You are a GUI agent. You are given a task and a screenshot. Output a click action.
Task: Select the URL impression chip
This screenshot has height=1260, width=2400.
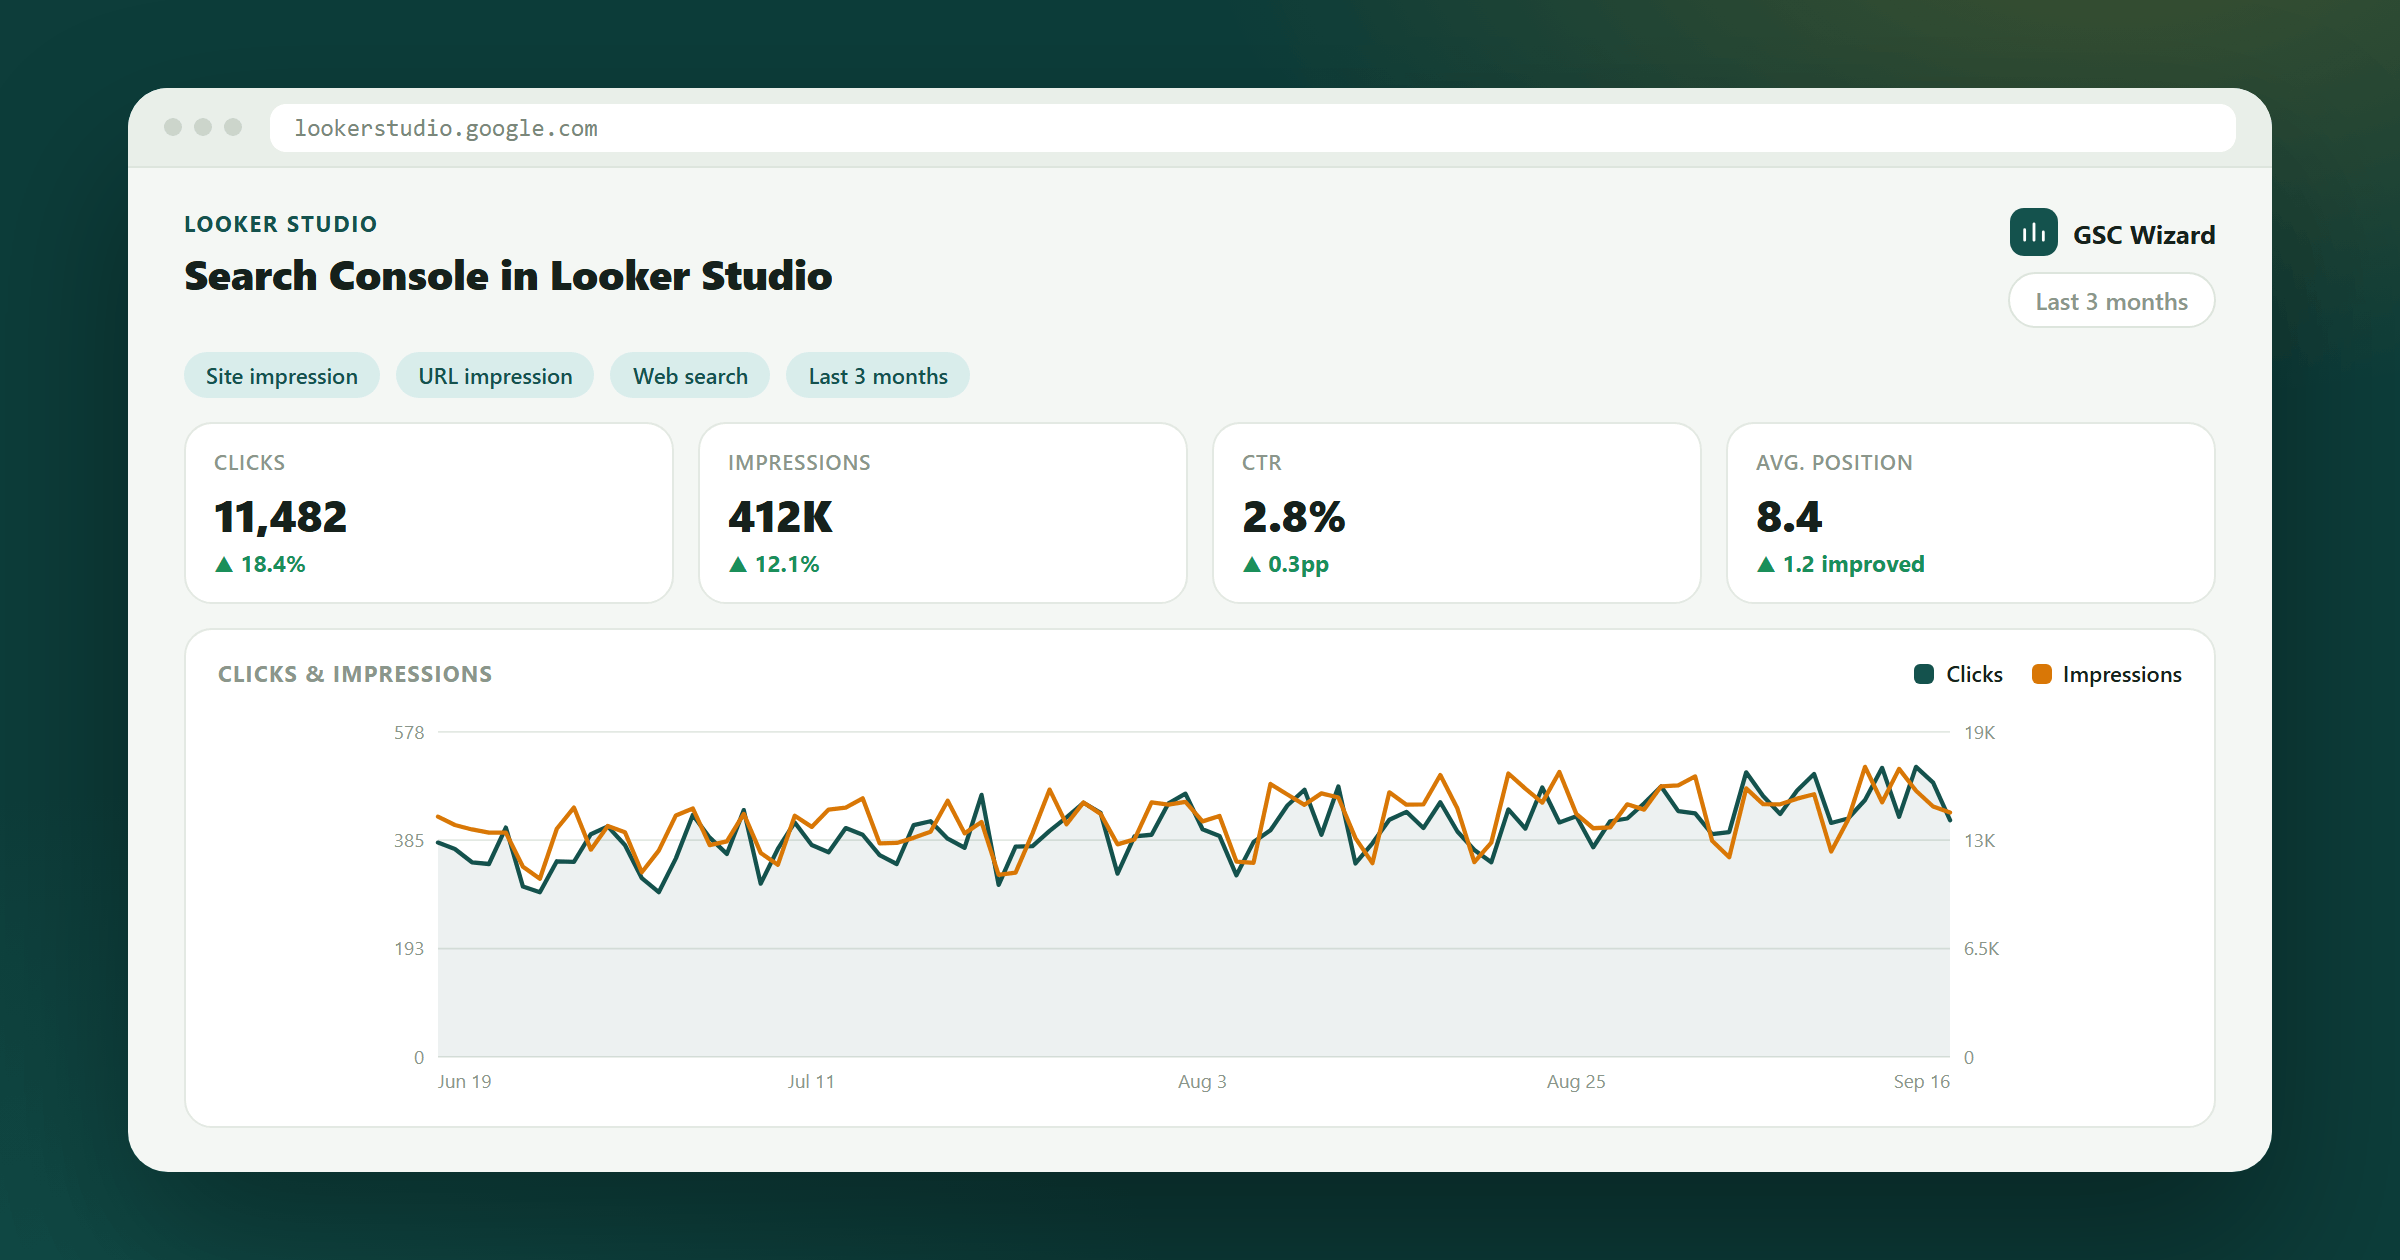click(x=495, y=376)
